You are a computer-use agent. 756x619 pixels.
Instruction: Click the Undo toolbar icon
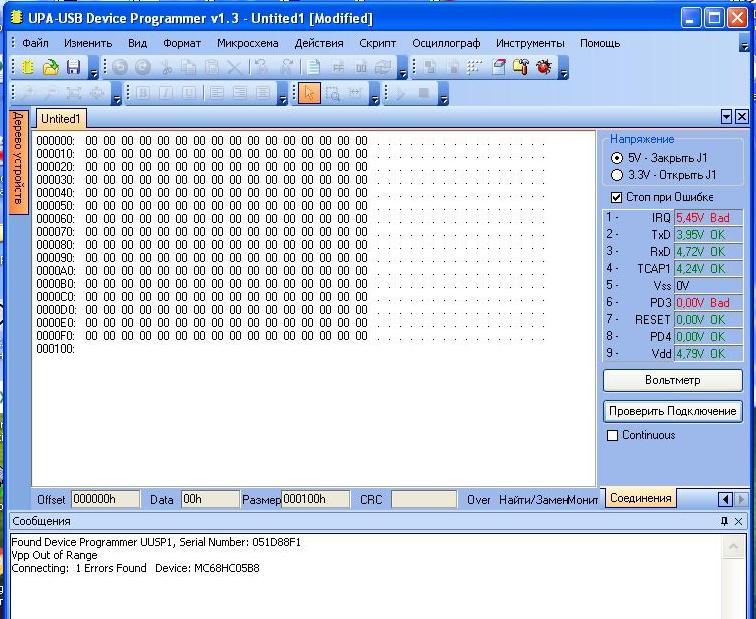pos(121,67)
